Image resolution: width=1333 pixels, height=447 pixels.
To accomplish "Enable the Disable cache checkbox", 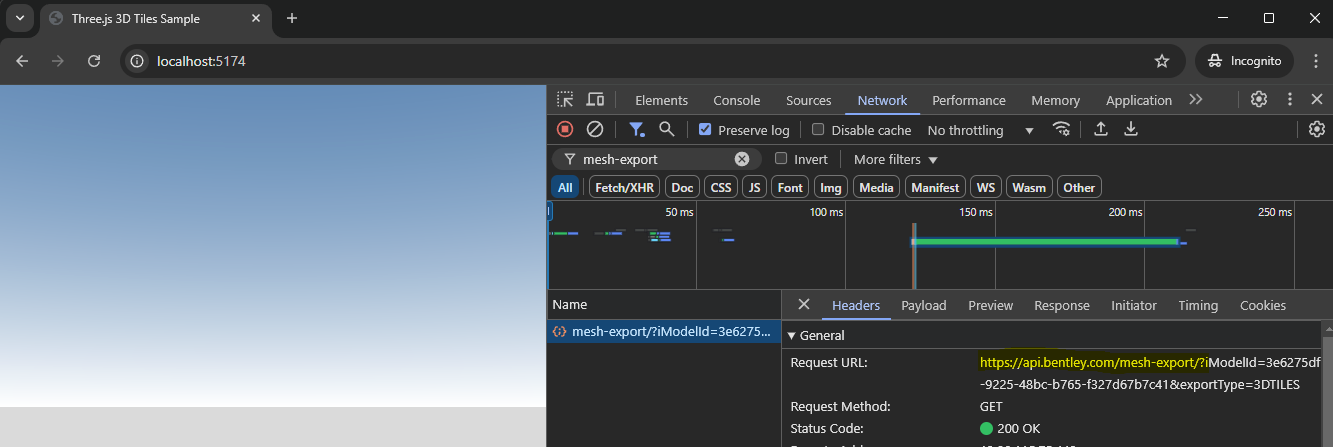I will (x=818, y=130).
